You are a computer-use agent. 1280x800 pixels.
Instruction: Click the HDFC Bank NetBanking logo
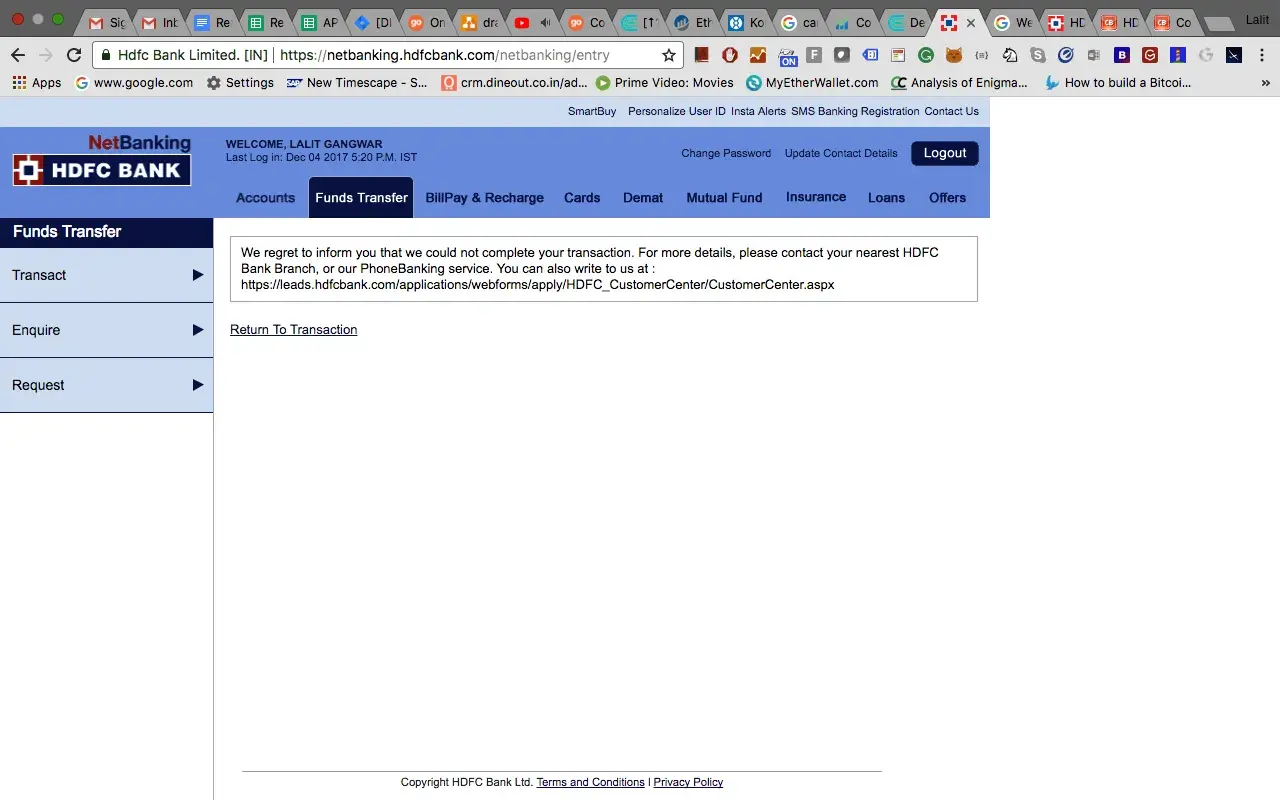[x=102, y=161]
